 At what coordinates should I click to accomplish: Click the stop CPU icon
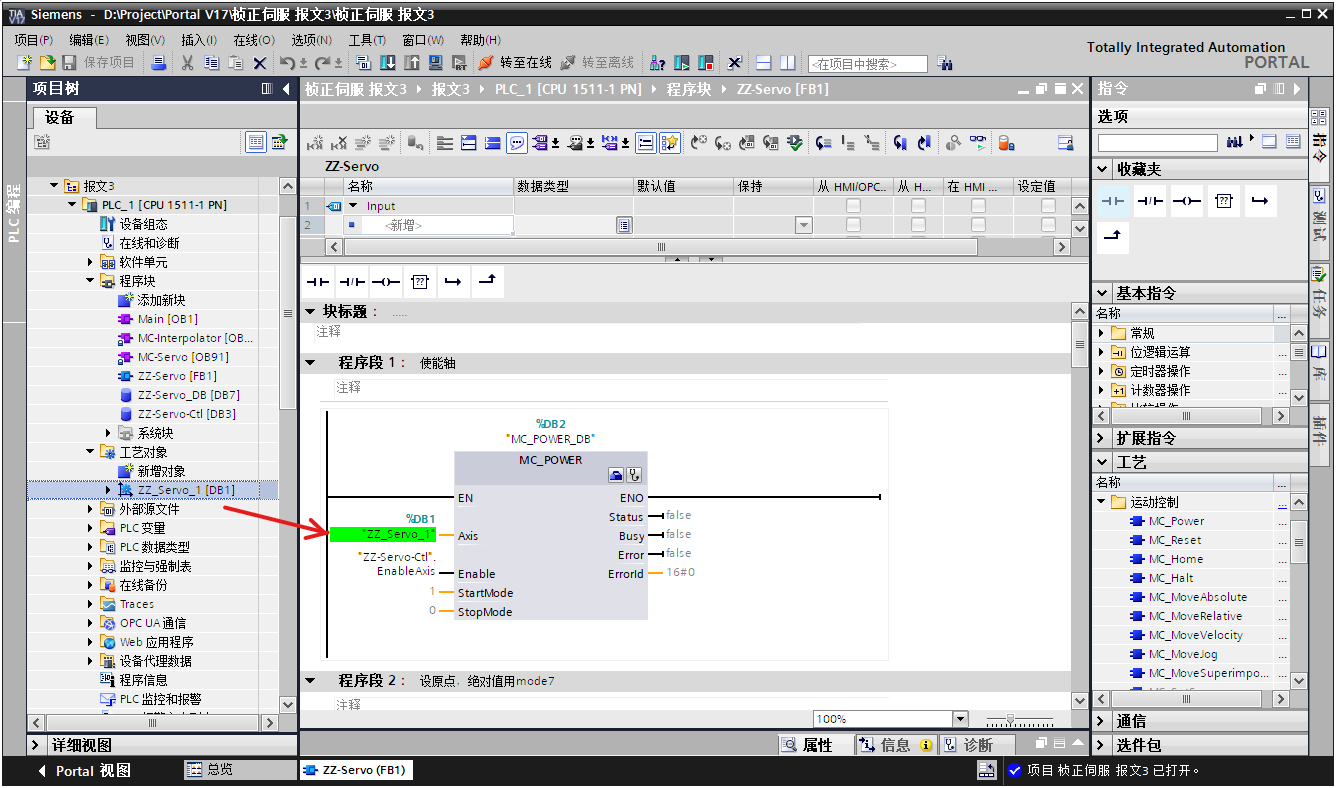point(706,63)
